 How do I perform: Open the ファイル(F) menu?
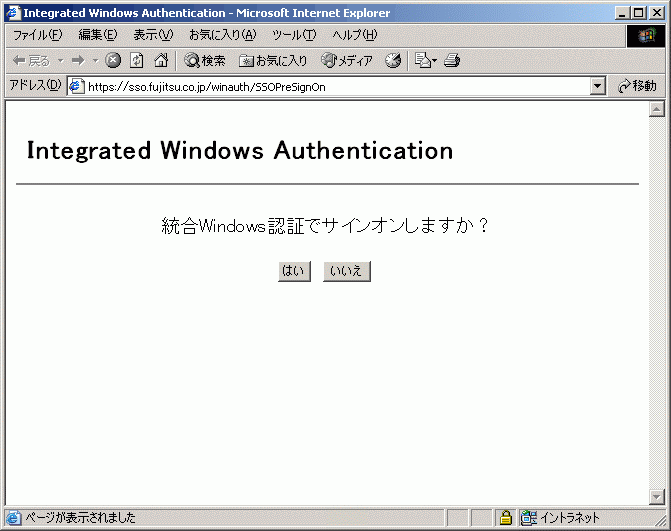(x=38, y=35)
